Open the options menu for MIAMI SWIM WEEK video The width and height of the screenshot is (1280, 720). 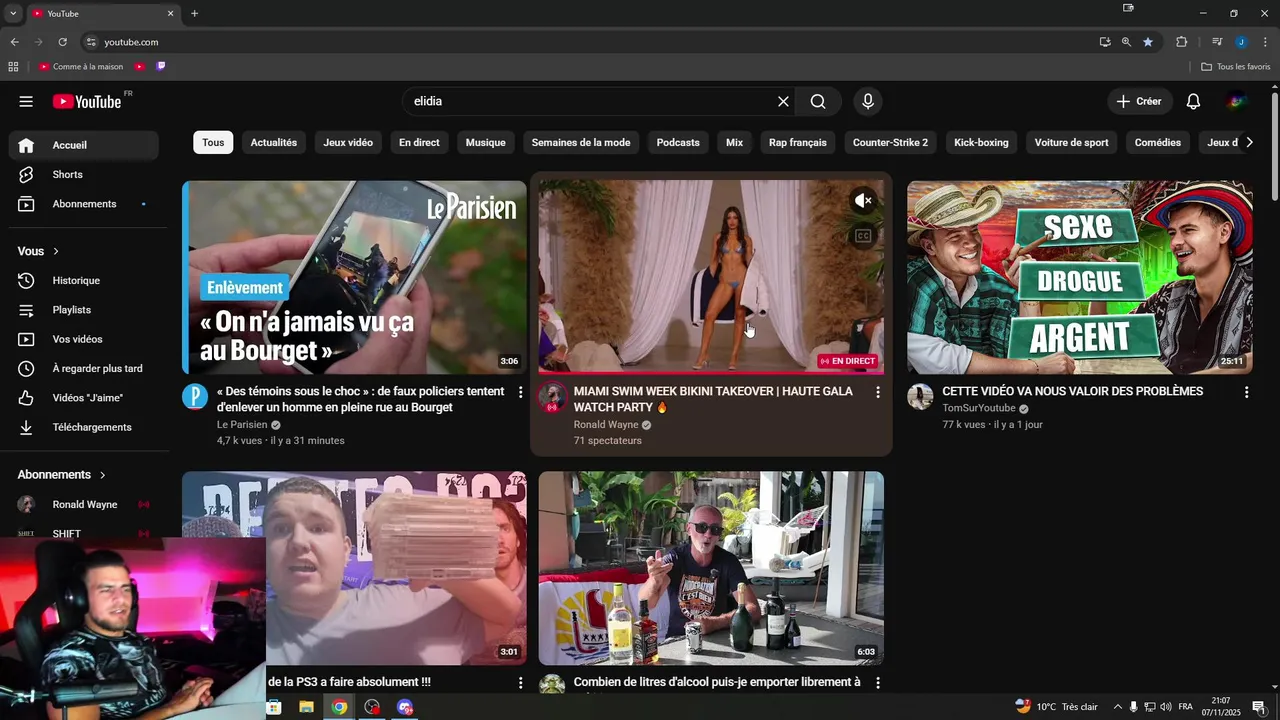point(878,393)
